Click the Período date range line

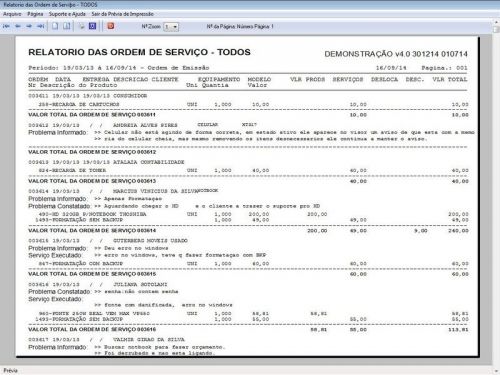point(119,68)
